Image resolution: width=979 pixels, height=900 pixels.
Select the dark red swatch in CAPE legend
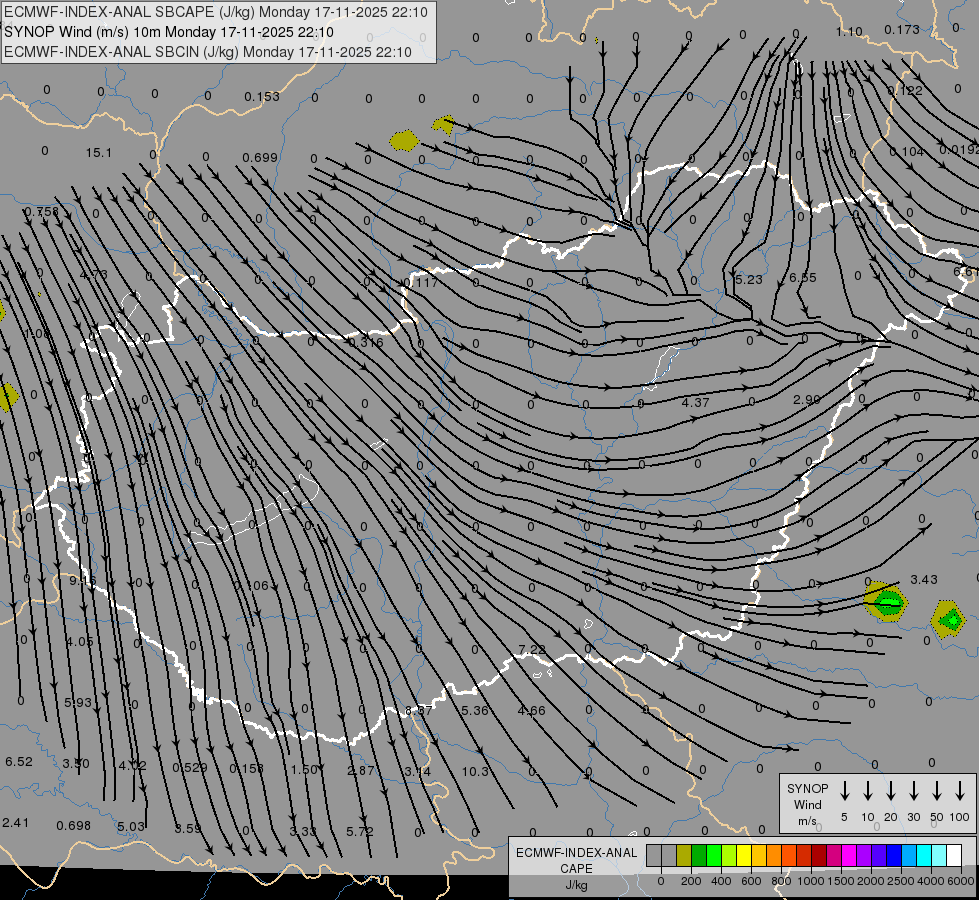point(819,856)
